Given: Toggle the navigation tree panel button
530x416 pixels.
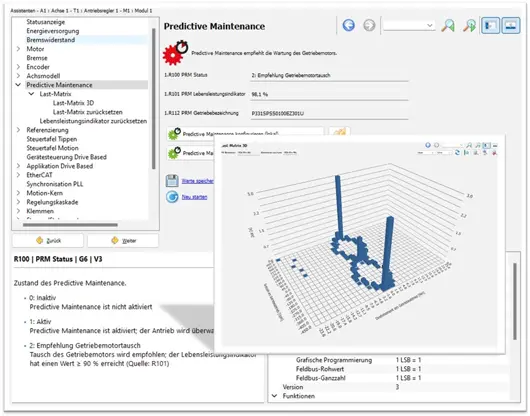Looking at the screenshot, I should (490, 25).
